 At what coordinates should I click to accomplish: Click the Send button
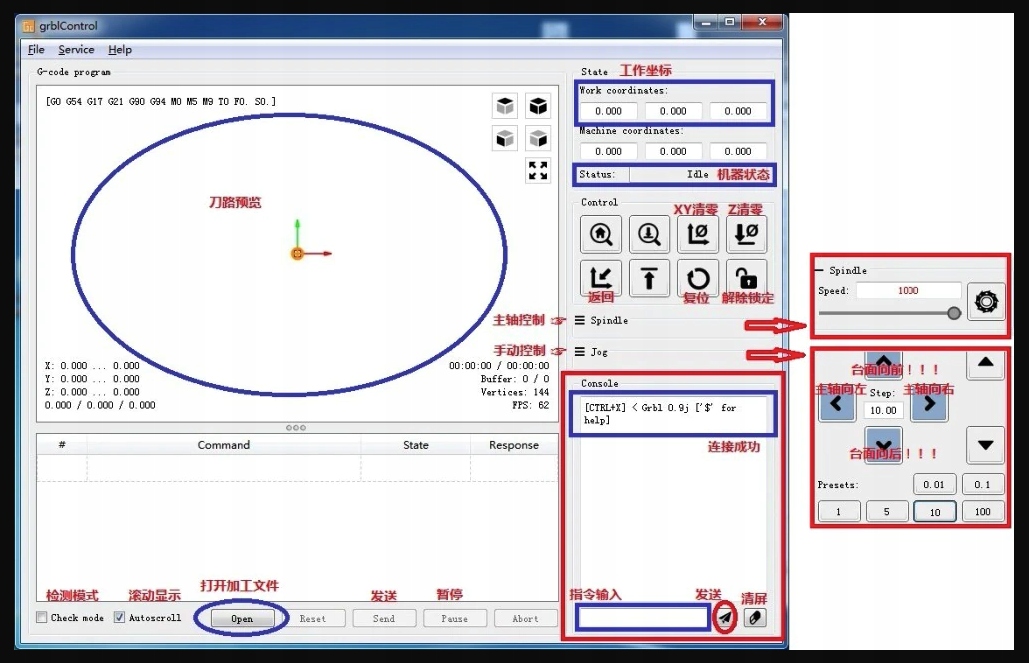pyautogui.click(x=384, y=618)
